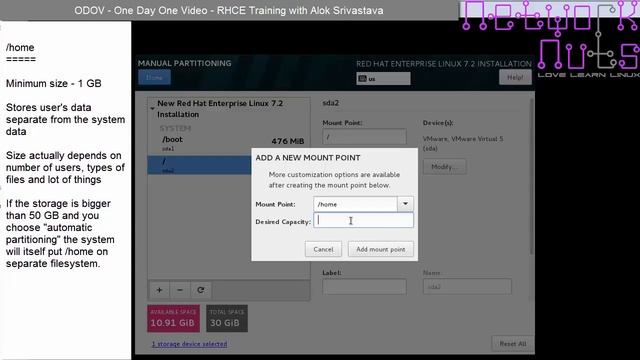Viewport: 640px width, 360px height.
Task: Click the Reset All button
Action: 513,344
